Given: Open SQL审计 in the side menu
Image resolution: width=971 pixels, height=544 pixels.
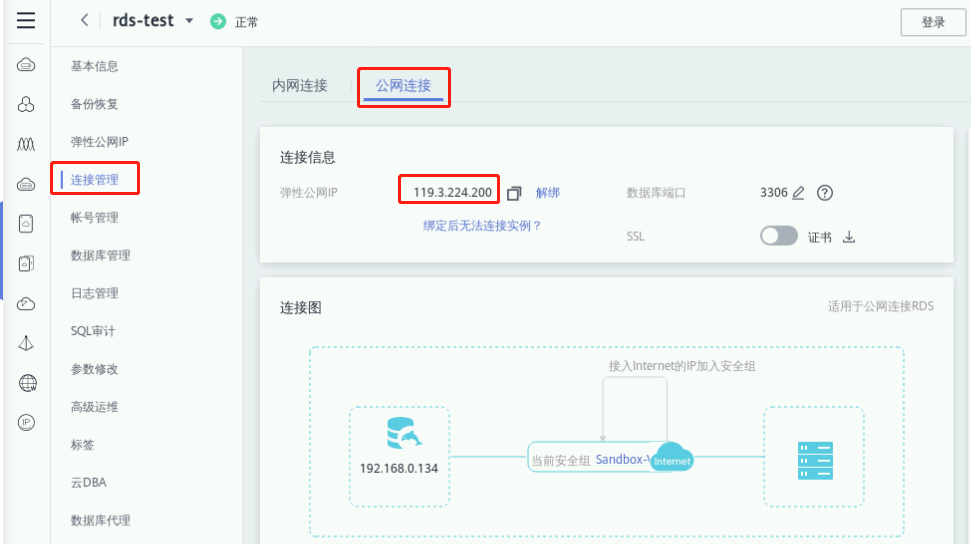Looking at the screenshot, I should 93,331.
